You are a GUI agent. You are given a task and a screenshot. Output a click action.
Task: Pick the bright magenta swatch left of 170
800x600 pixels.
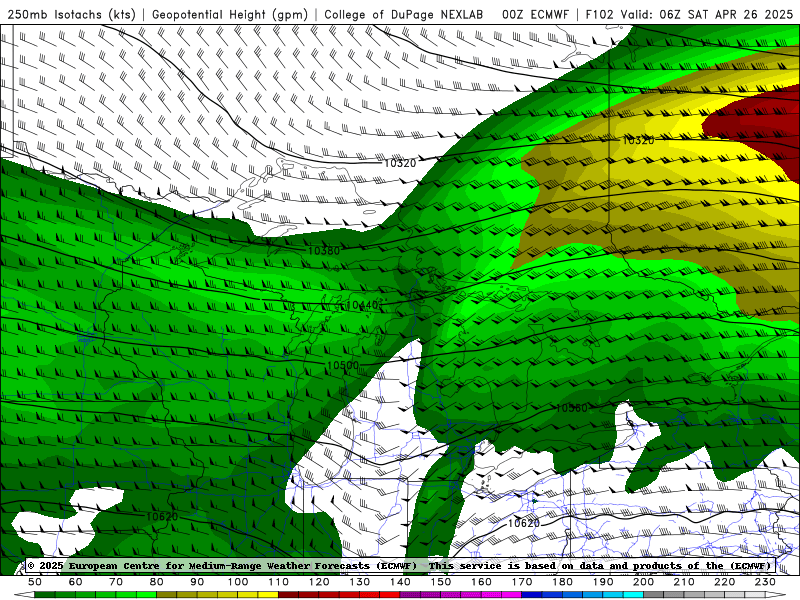point(512,595)
